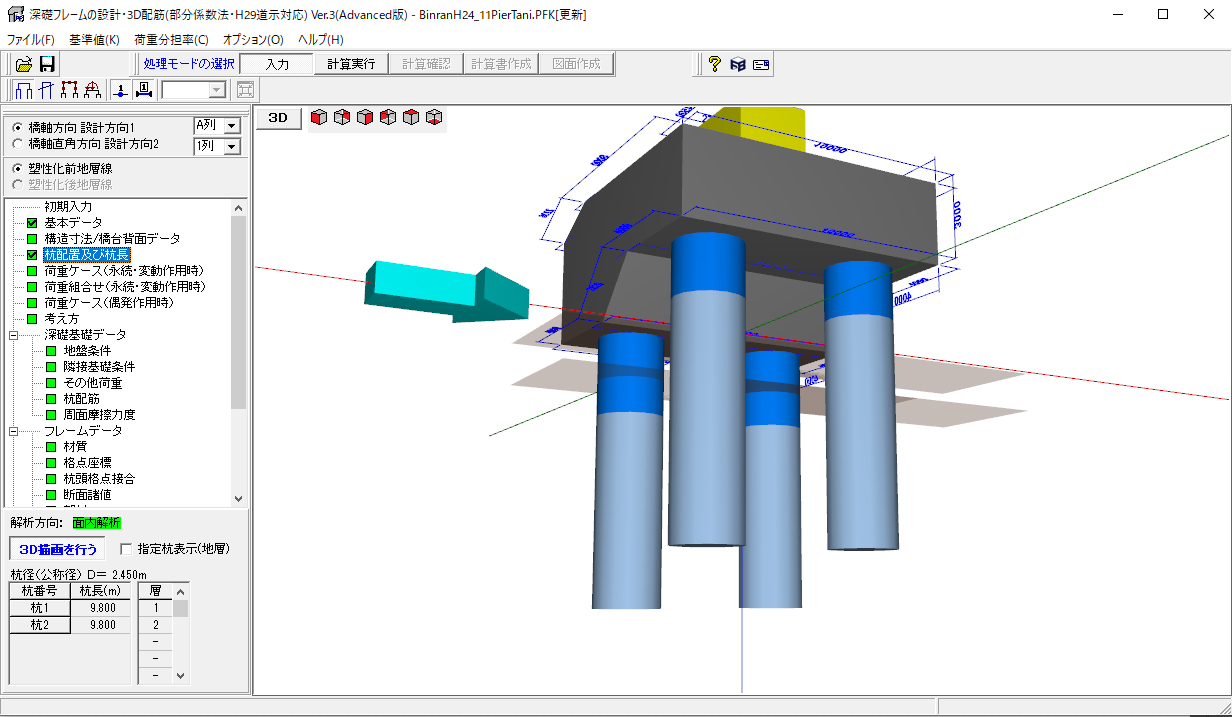
Task: Select 橋軸直角方向 設計方向2 radio button
Action: click(x=16, y=144)
